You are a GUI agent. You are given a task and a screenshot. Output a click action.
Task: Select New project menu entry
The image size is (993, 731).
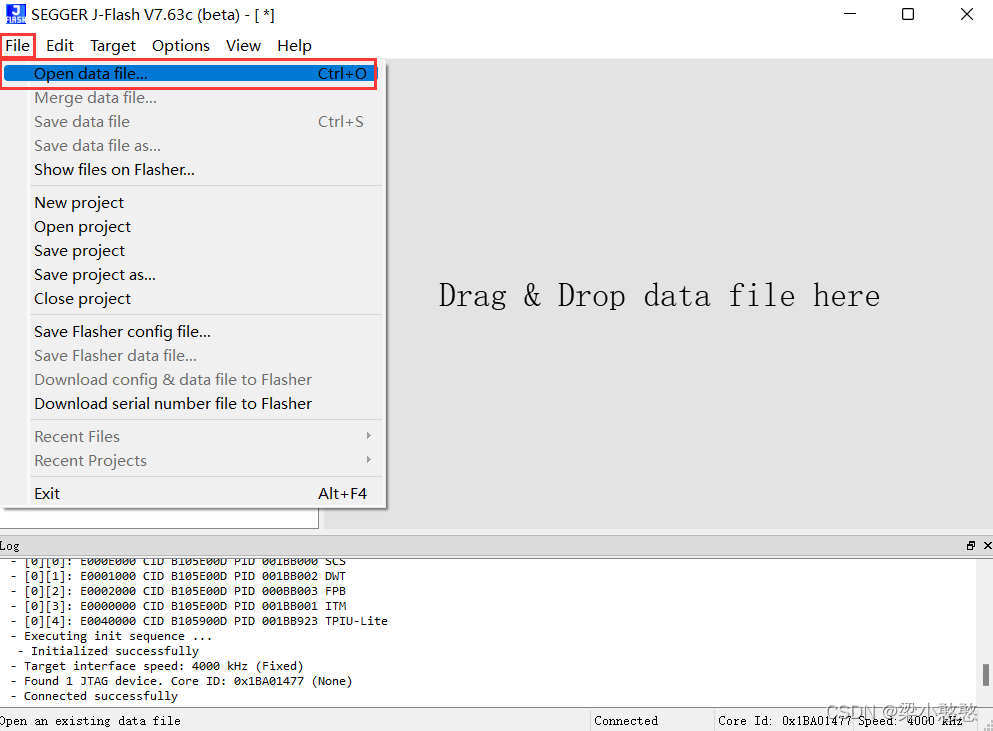coord(193,203)
